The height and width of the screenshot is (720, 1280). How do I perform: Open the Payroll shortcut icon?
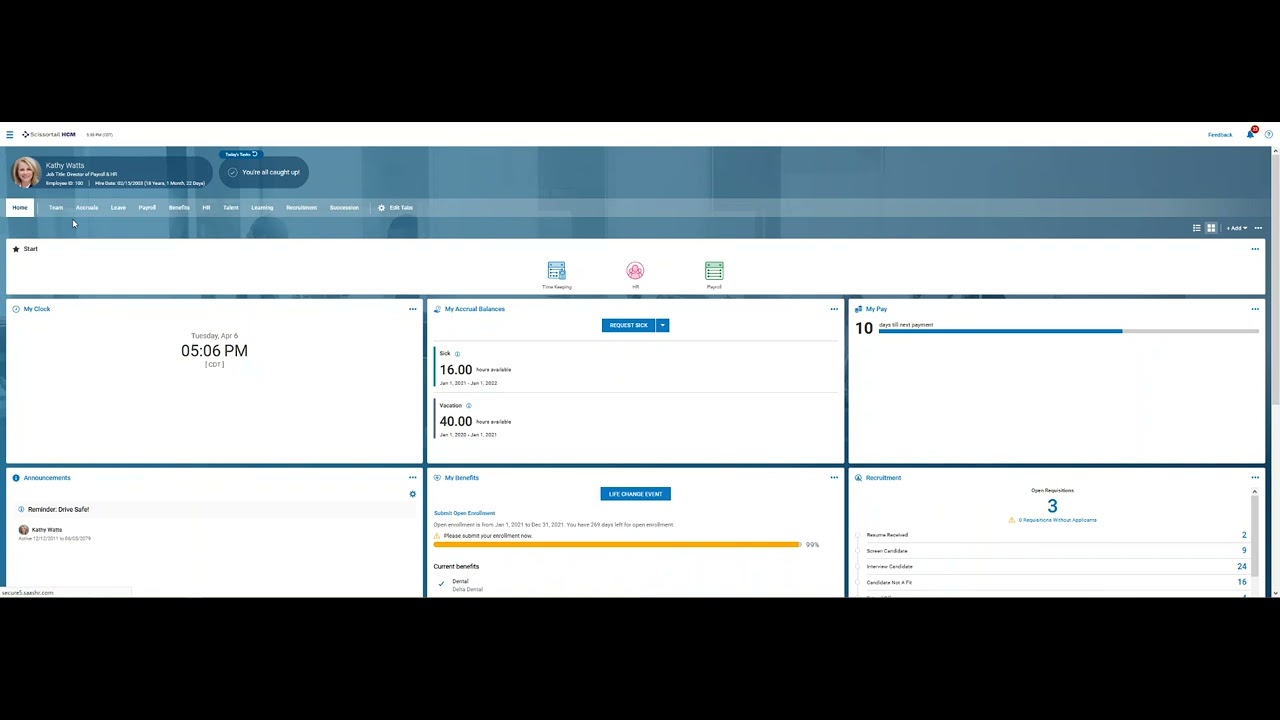(714, 271)
